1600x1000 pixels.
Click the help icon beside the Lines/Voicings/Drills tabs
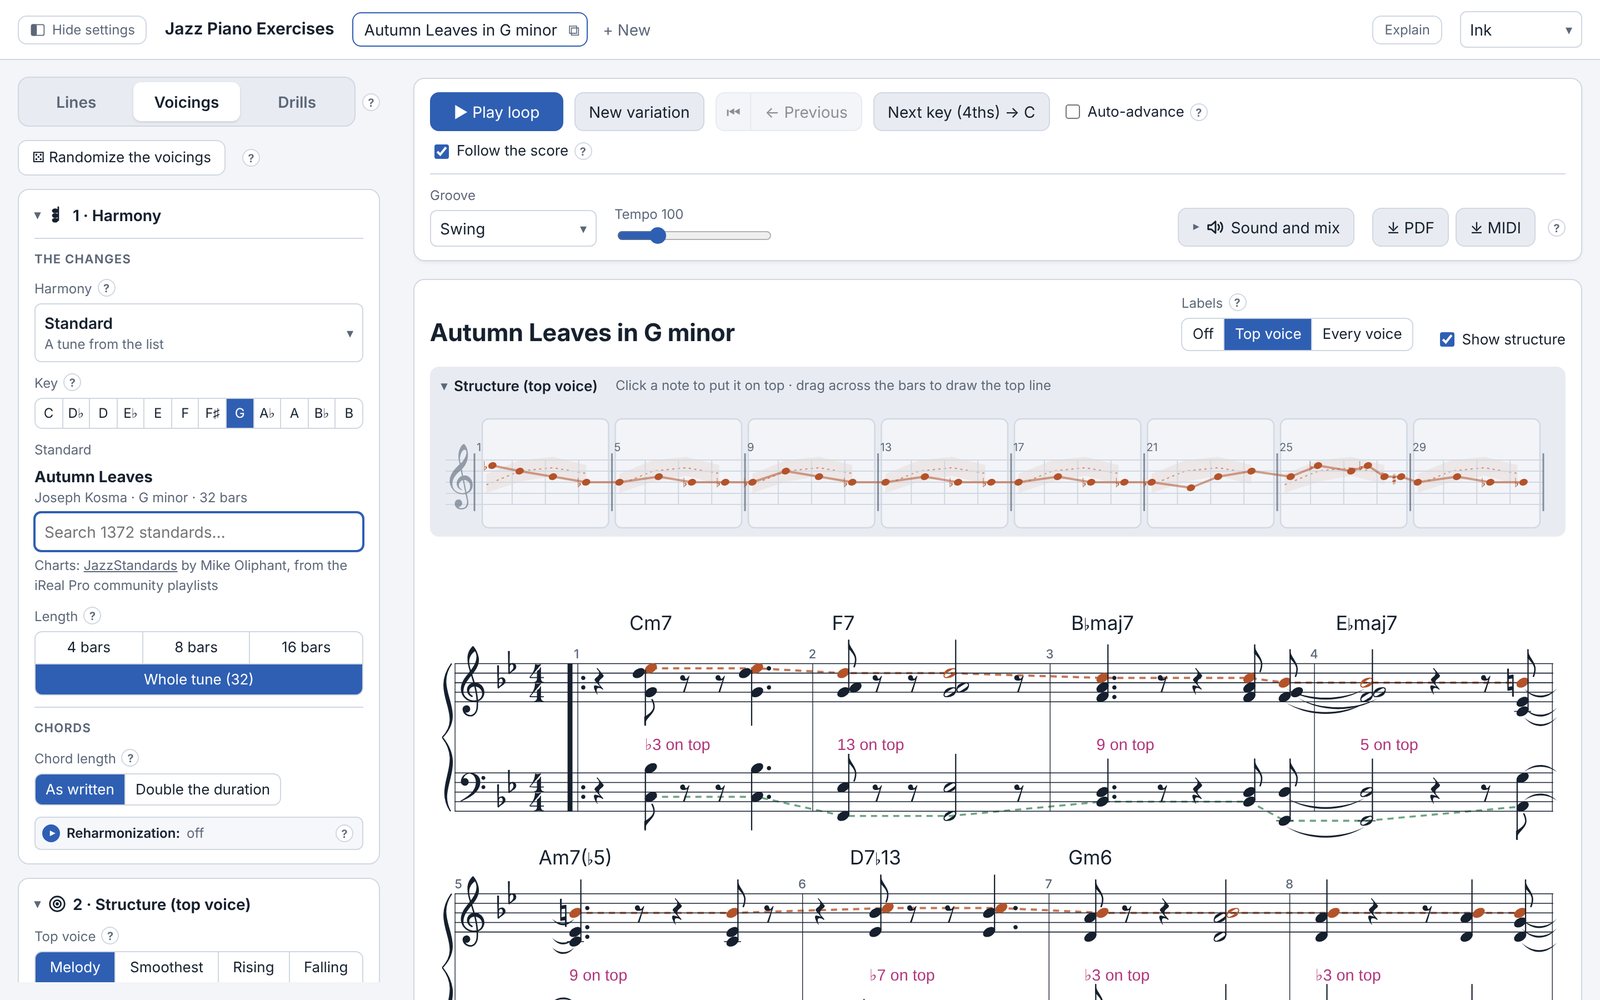pyautogui.click(x=371, y=102)
